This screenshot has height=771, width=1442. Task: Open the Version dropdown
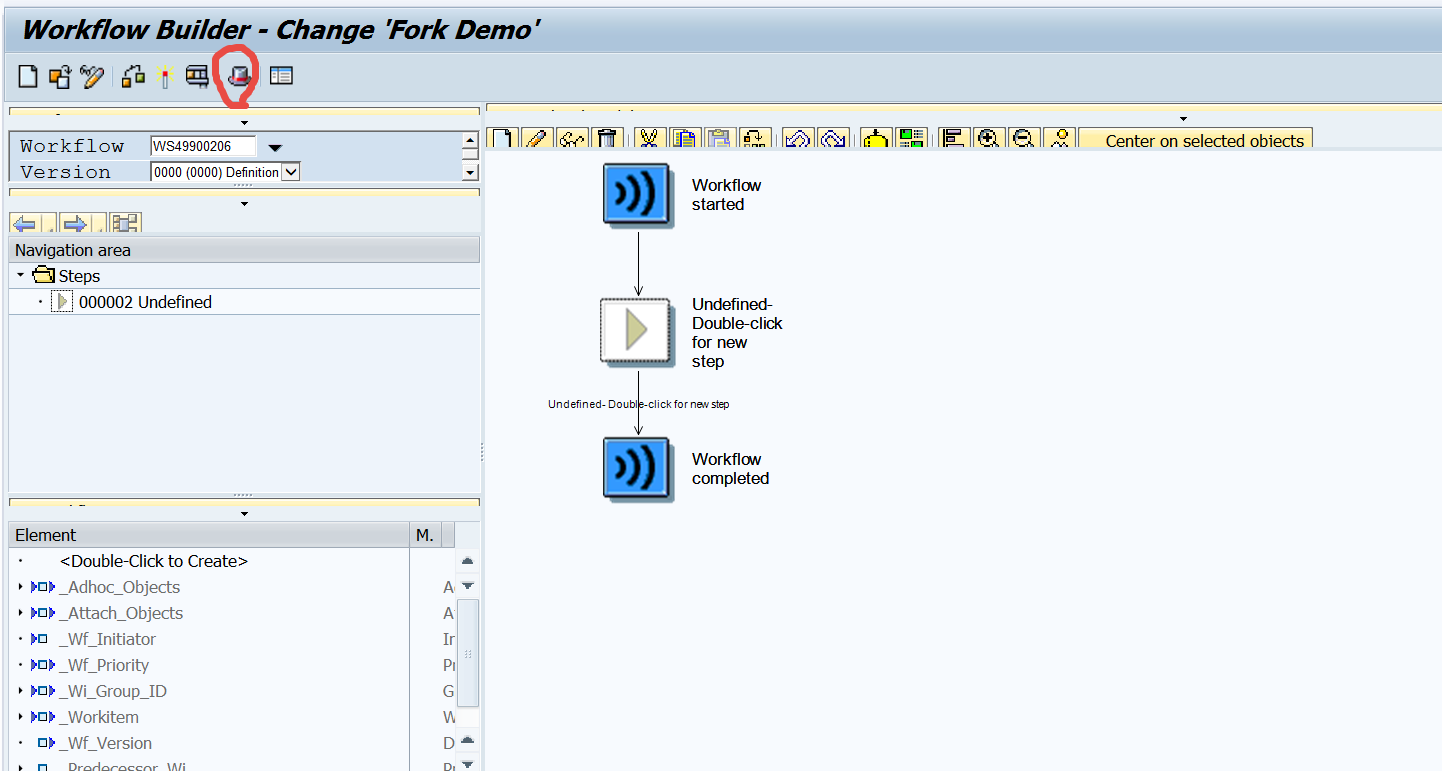coord(290,172)
